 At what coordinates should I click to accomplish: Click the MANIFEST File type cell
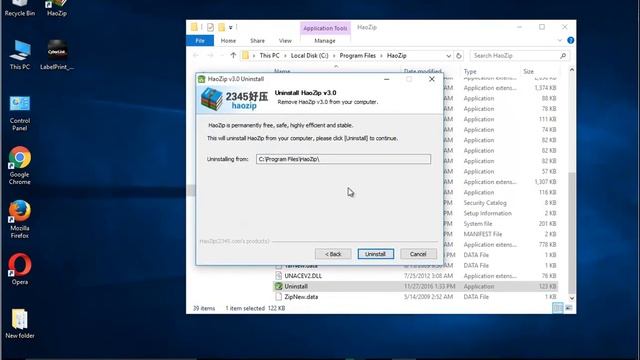pyautogui.click(x=483, y=234)
